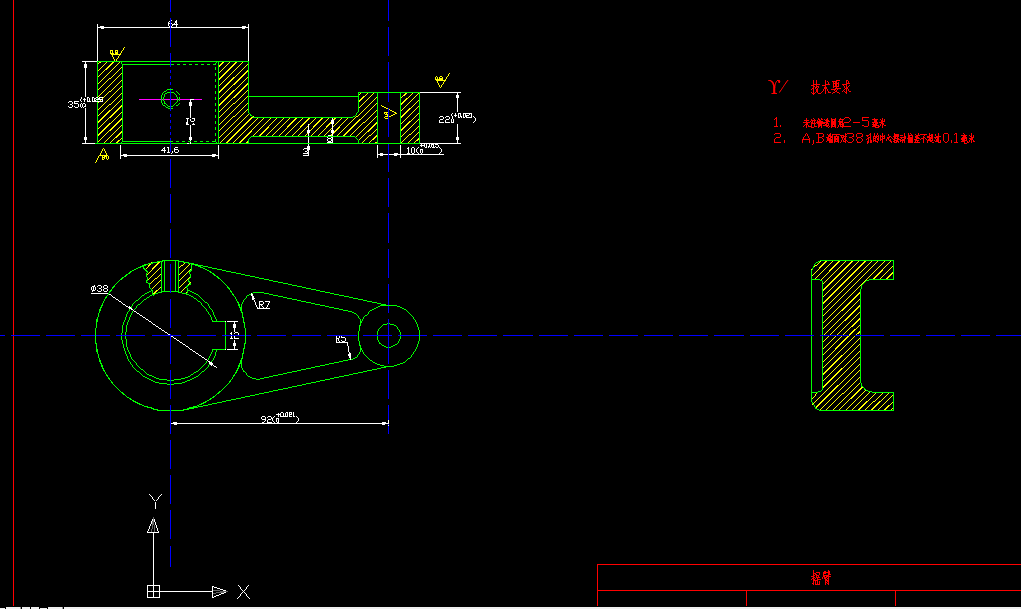
Task: Select the yellow roughness symbol above the left boss
Action: [x=117, y=54]
